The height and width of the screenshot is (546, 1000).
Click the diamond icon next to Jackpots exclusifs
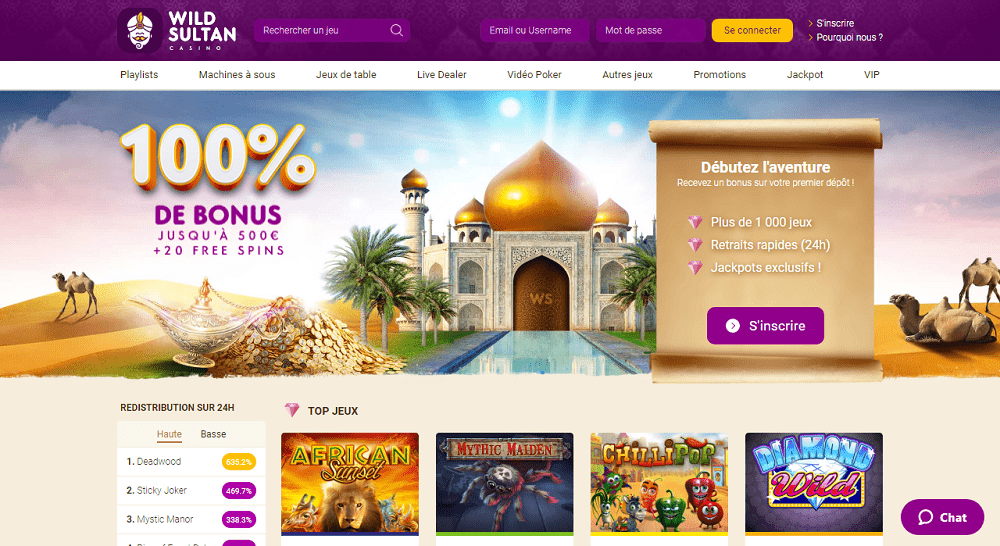(x=695, y=268)
